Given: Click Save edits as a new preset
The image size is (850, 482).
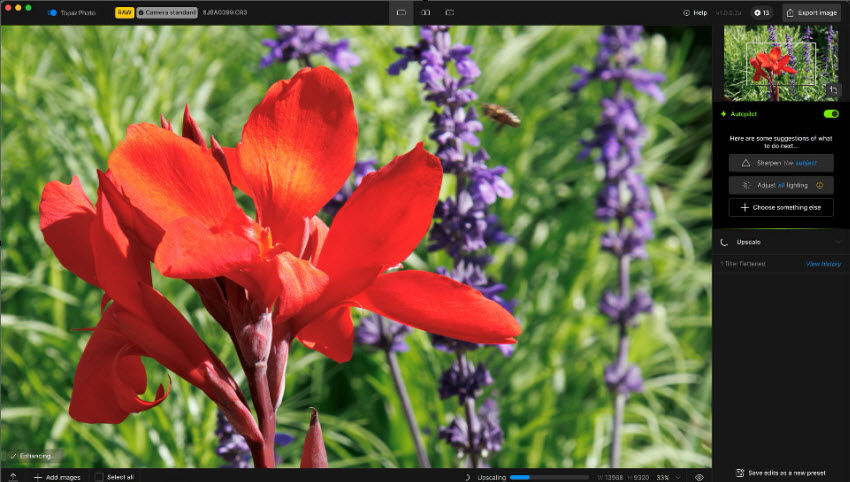Looking at the screenshot, I should (x=781, y=473).
